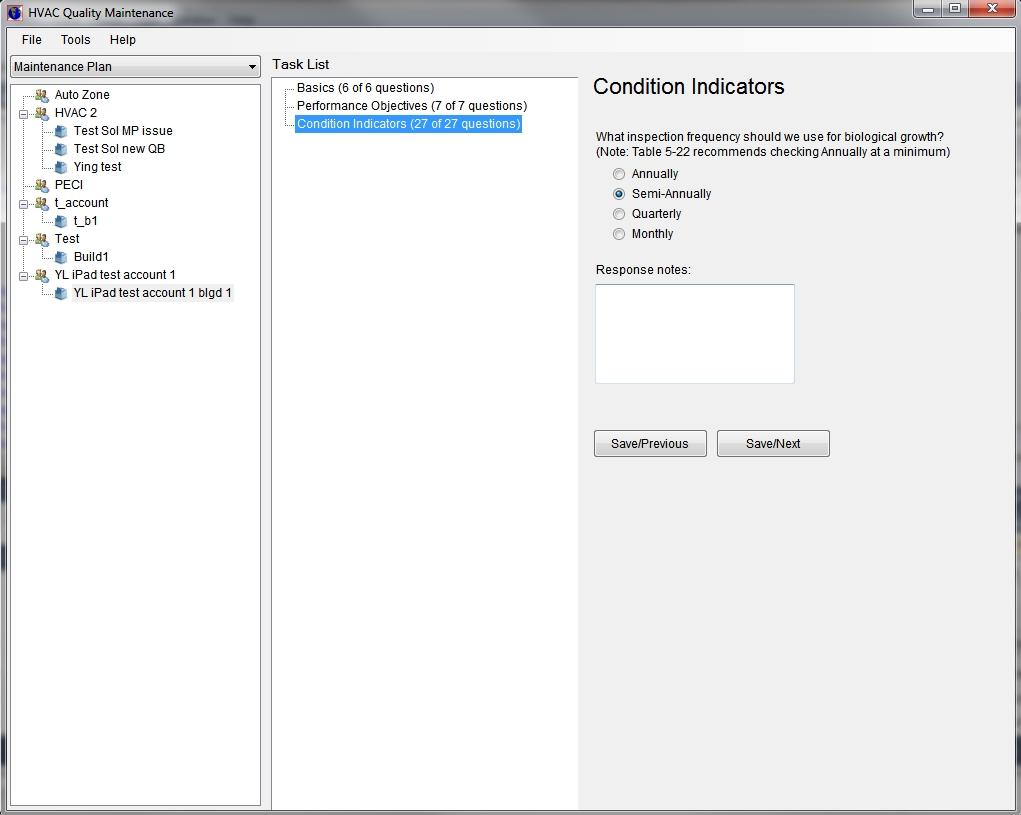Screen dimensions: 1021x815
Task: Select the HVAC 2 account label
Action: coord(76,113)
